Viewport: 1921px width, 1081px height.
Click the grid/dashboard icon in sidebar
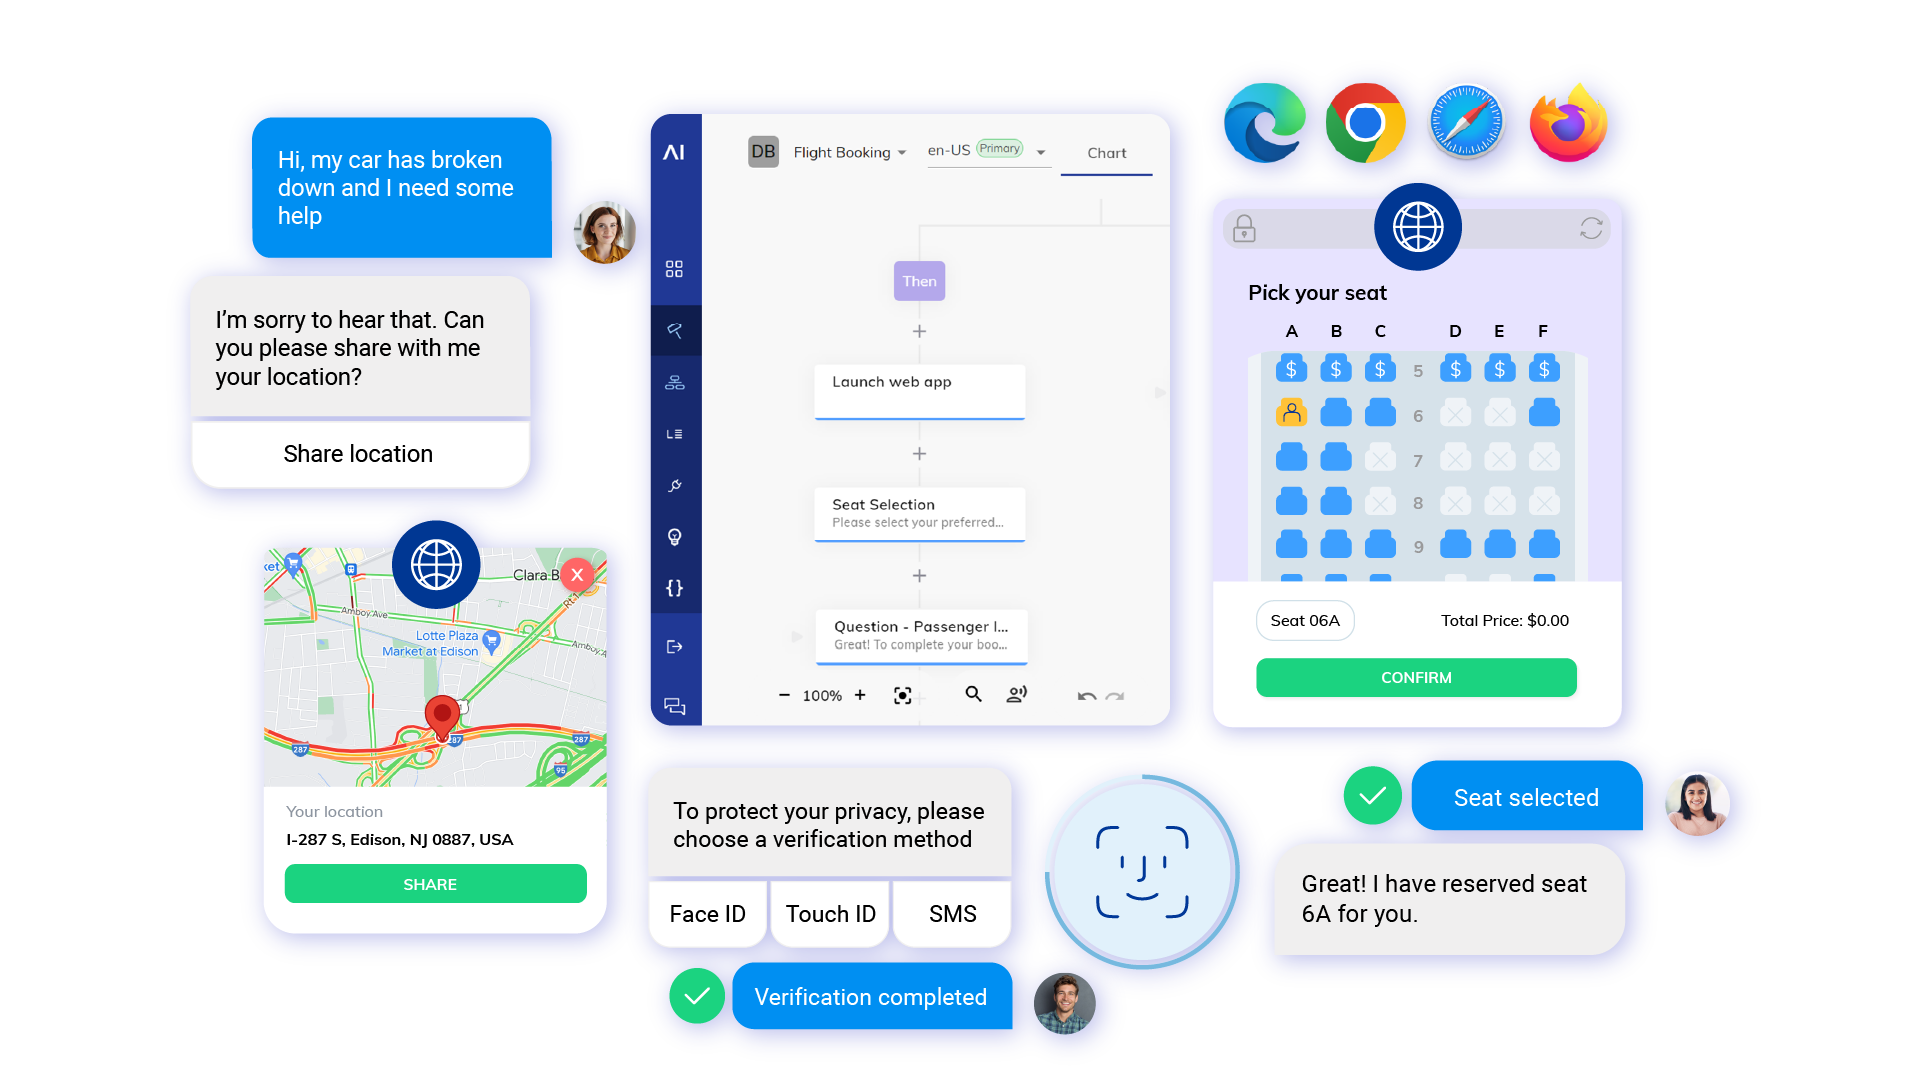tap(674, 268)
